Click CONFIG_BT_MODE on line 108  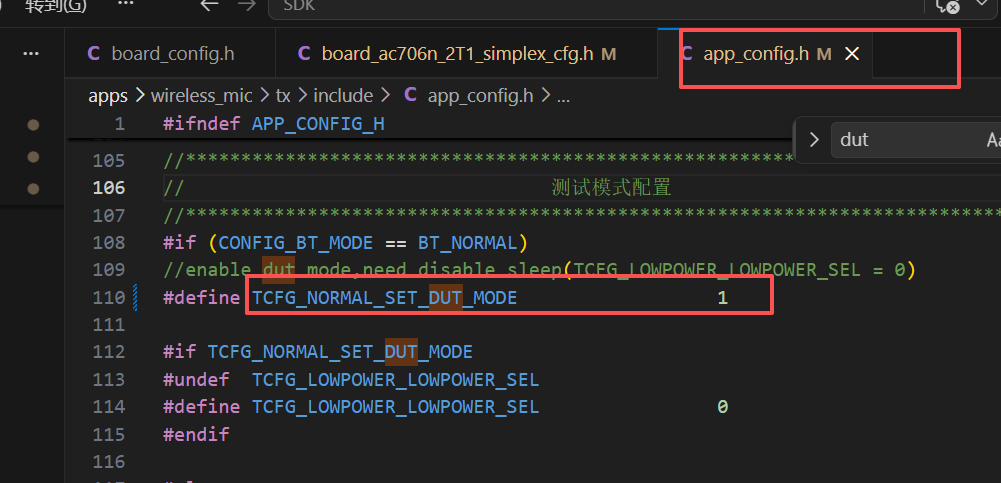(296, 243)
